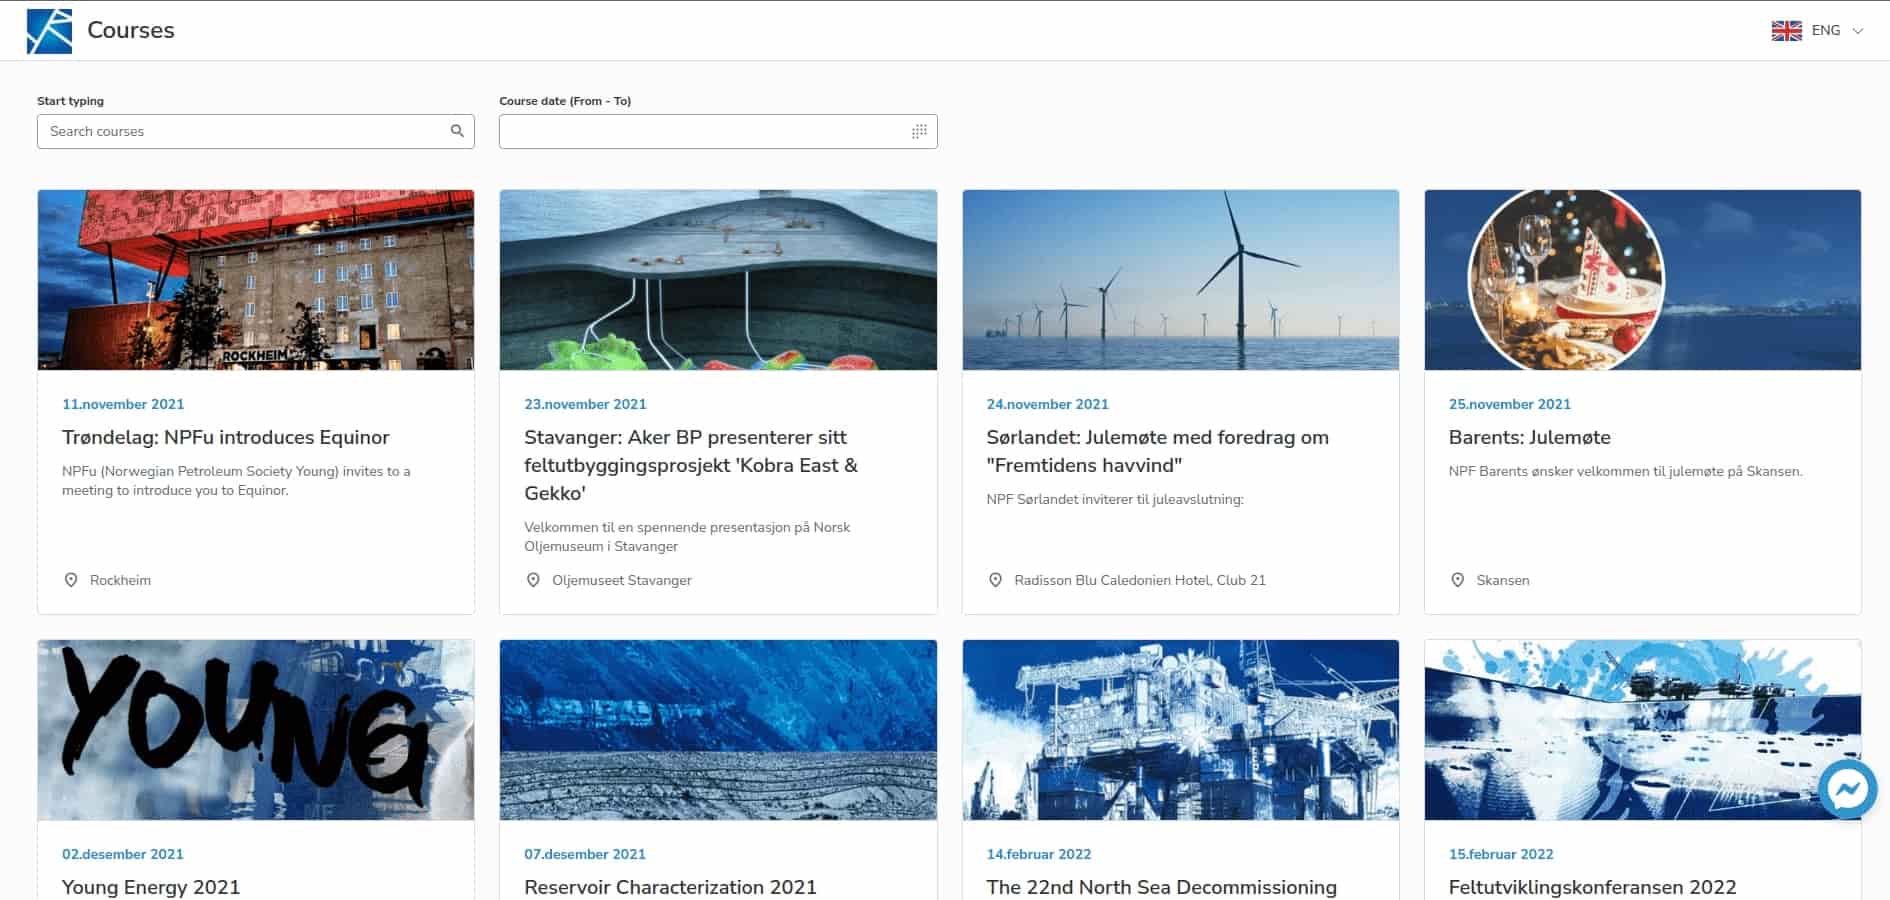Click the subsea field illustration thumbnail
This screenshot has width=1890, height=900.
click(x=718, y=280)
